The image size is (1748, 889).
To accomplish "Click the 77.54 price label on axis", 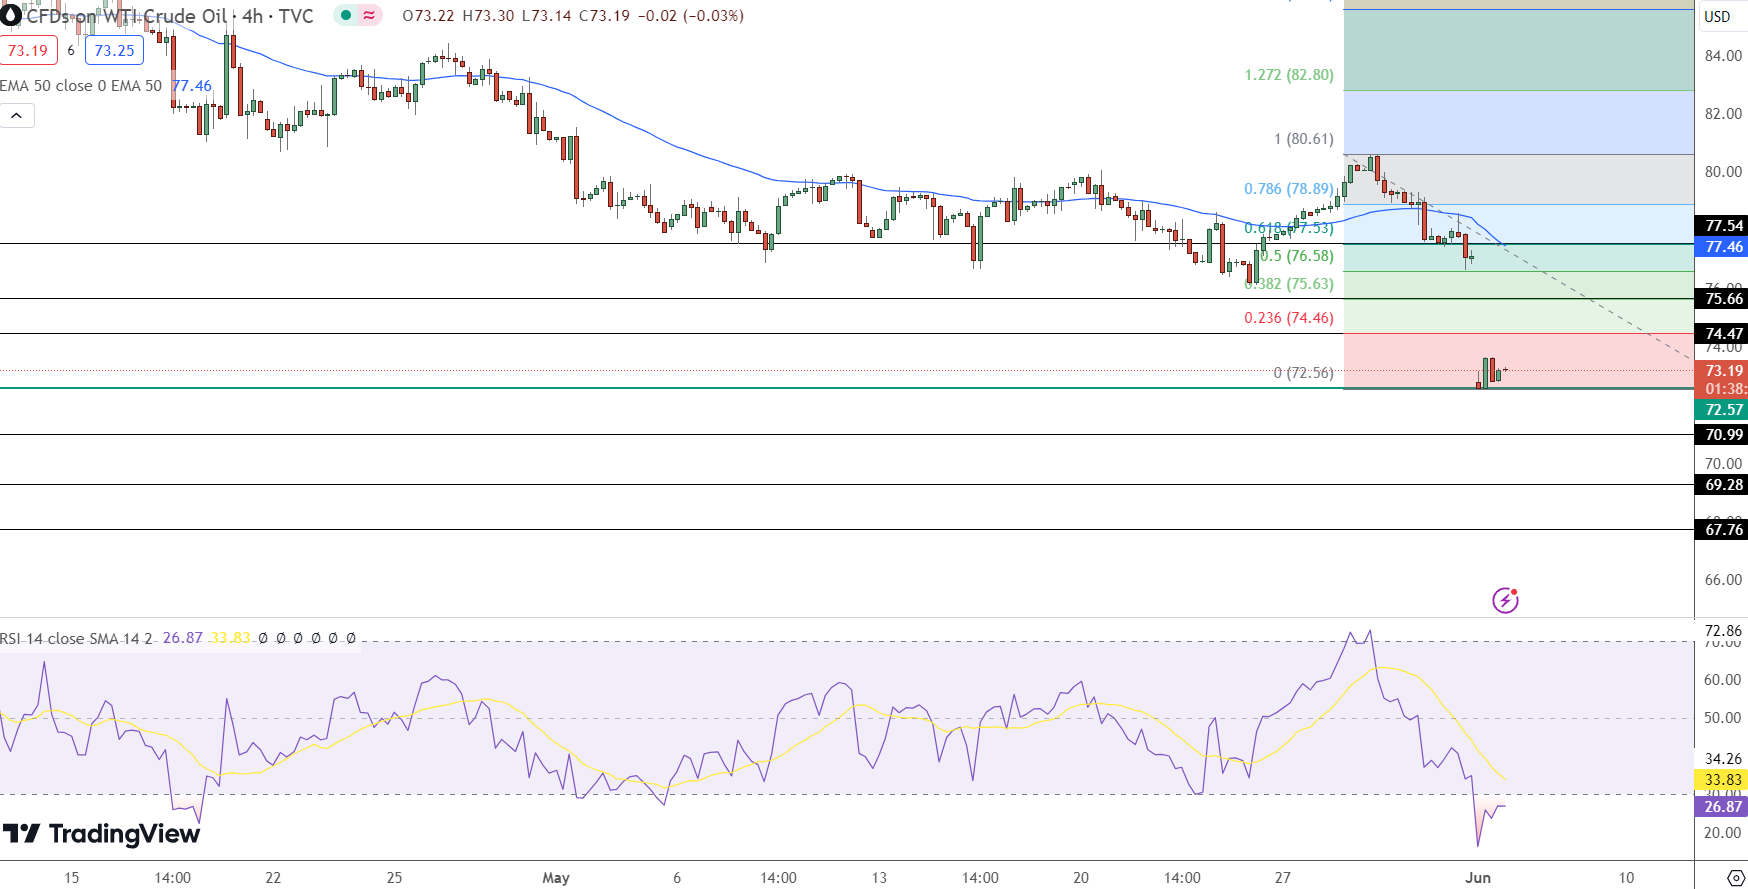I will [x=1723, y=226].
